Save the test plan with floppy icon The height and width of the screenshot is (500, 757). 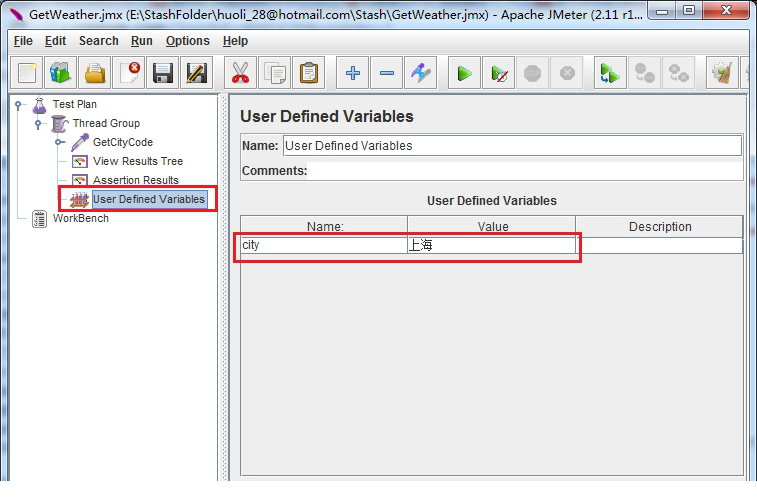pyautogui.click(x=163, y=73)
